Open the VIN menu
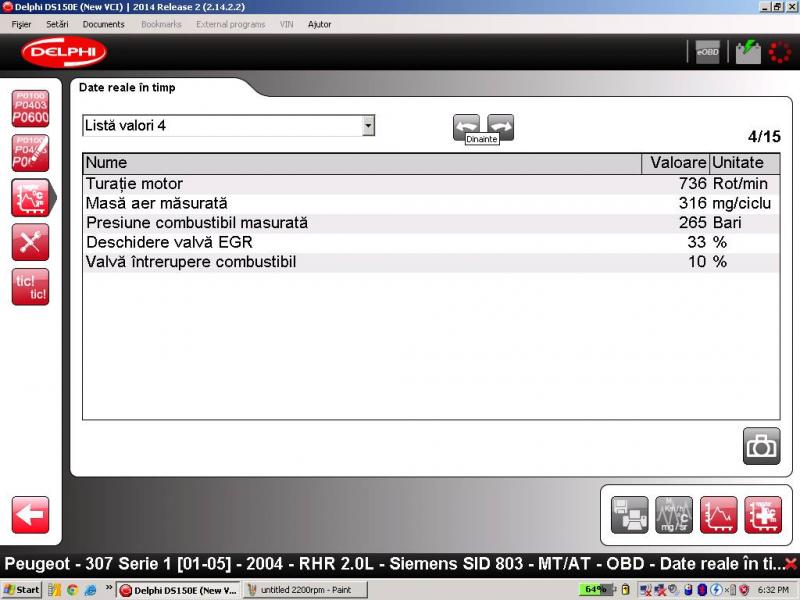 (287, 24)
